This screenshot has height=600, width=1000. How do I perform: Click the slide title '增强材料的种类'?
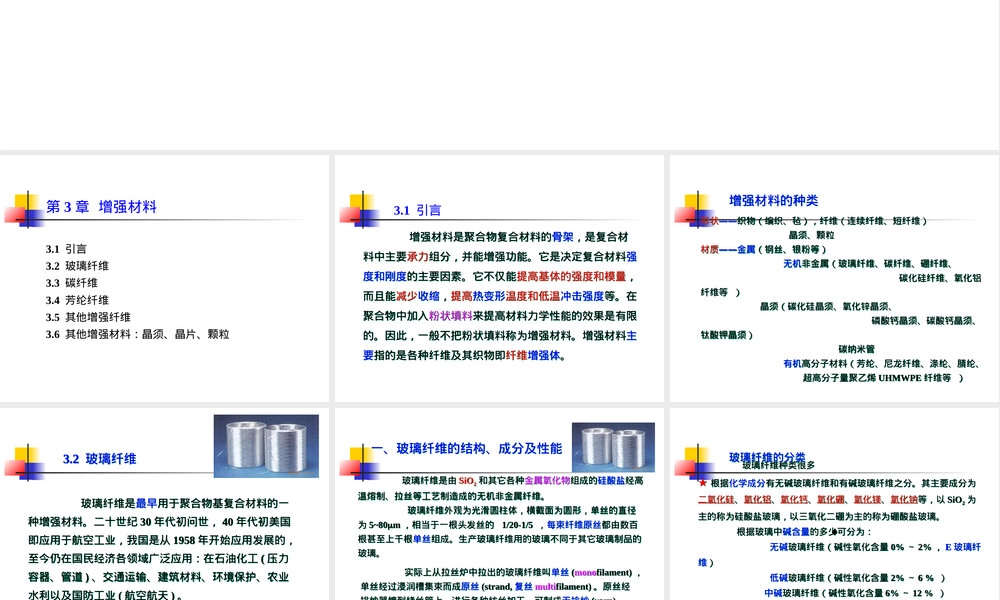[774, 201]
